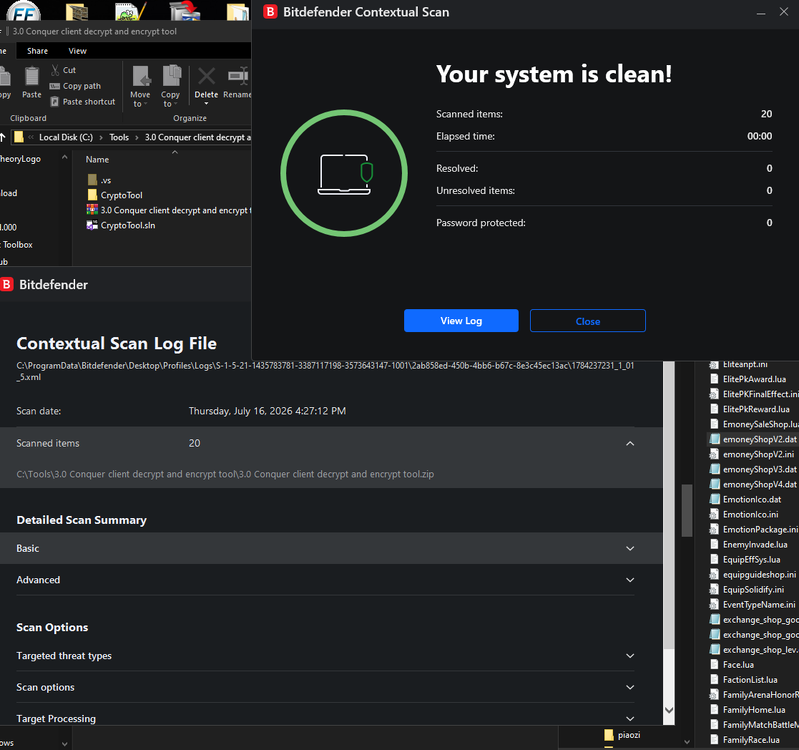Click the Move to icon
Image resolution: width=799 pixels, height=750 pixels.
[141, 76]
